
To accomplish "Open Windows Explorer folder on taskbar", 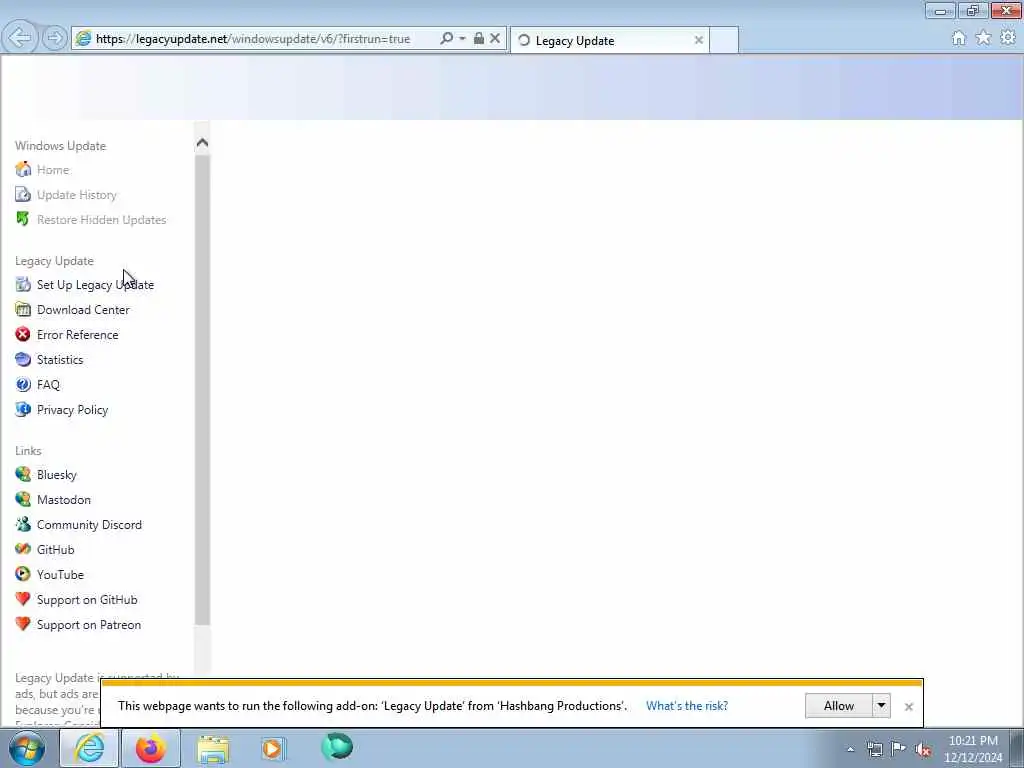I will 213,748.
